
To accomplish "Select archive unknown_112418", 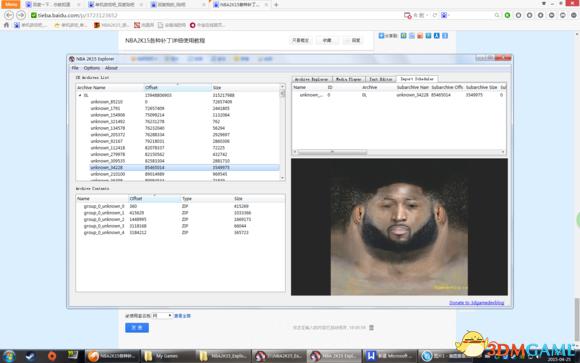I will click(108, 148).
